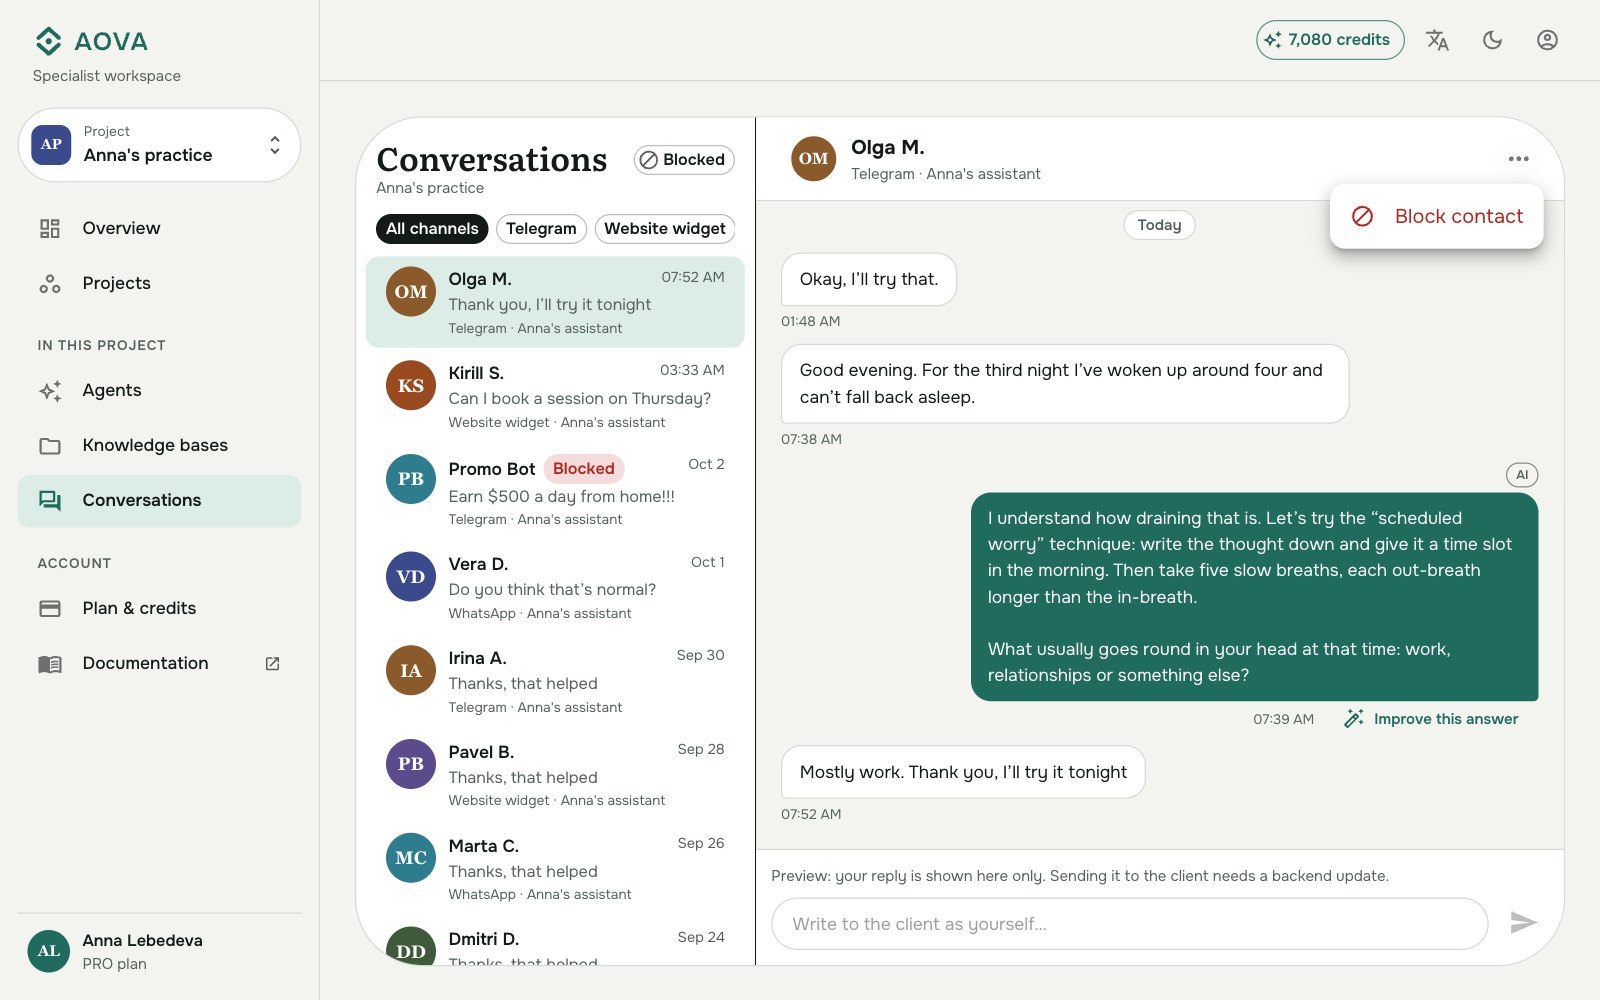Image resolution: width=1600 pixels, height=1000 pixels.
Task: Click the AI badge above the reply
Action: coord(1522,475)
